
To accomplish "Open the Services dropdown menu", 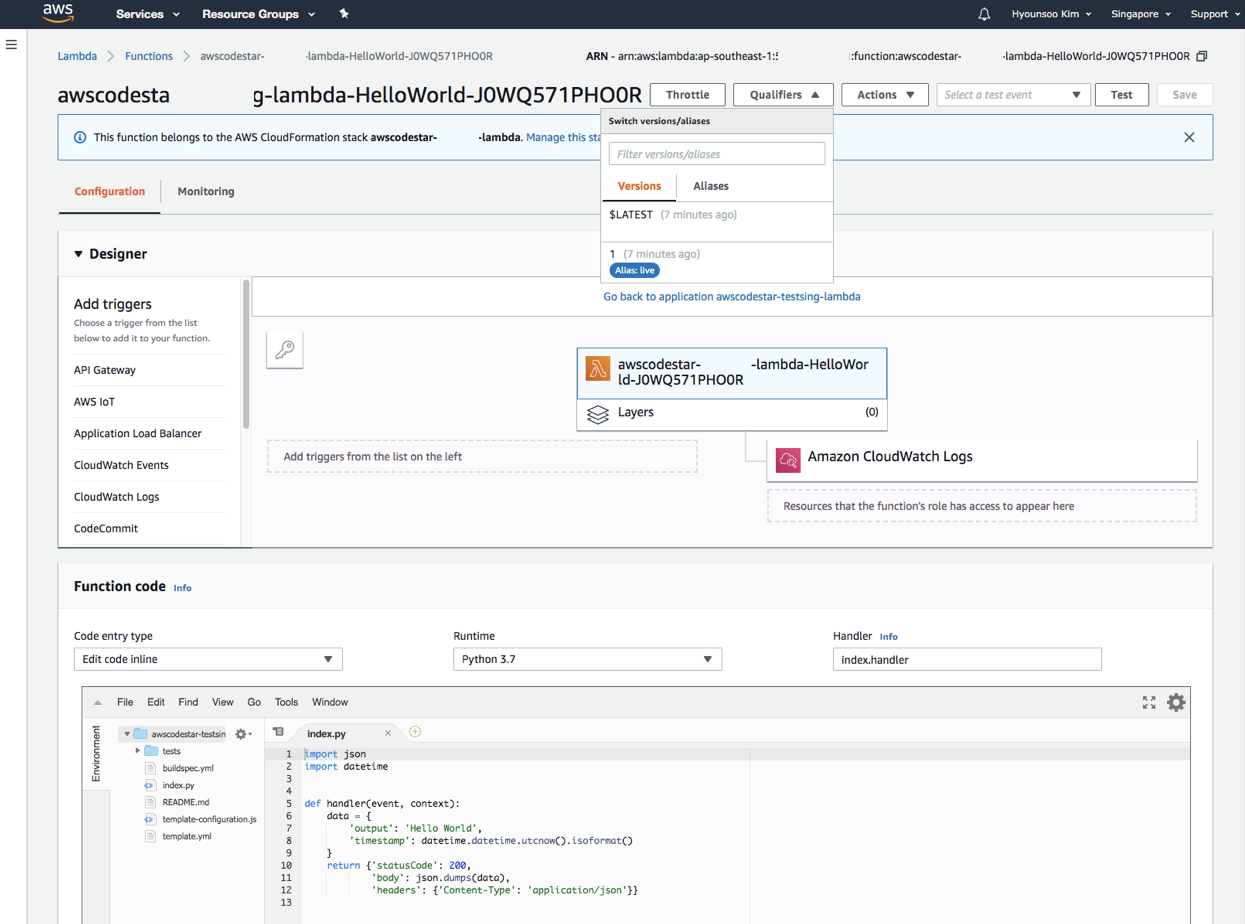I will click(147, 14).
